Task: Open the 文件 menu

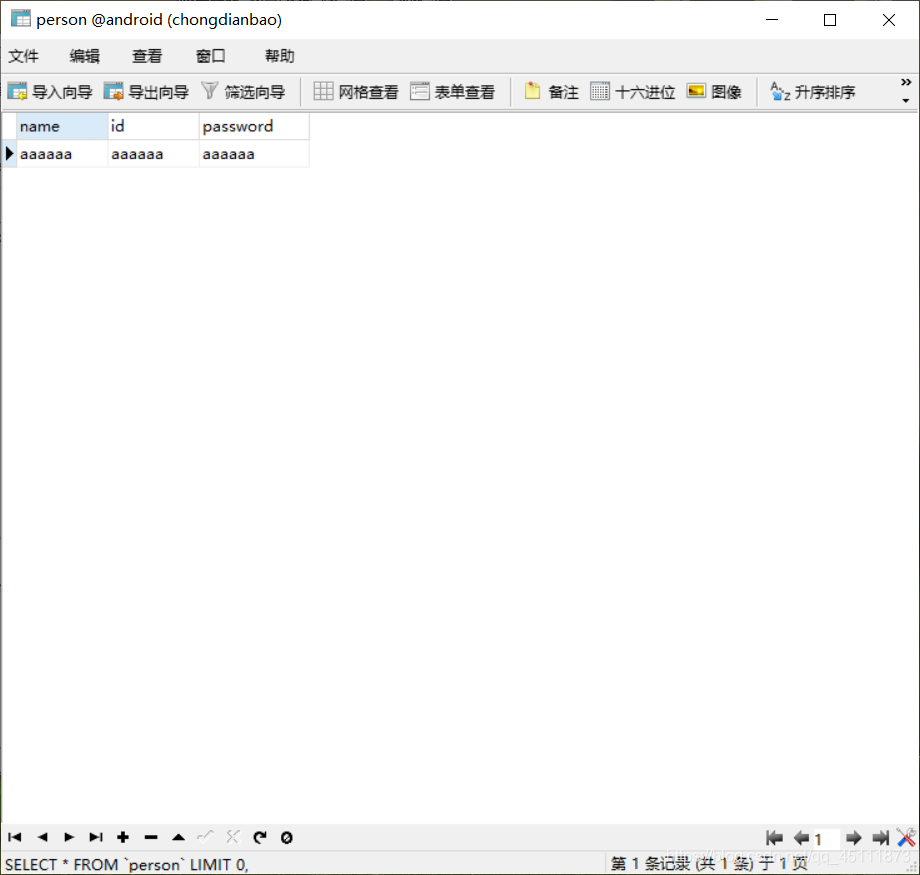Action: click(23, 56)
